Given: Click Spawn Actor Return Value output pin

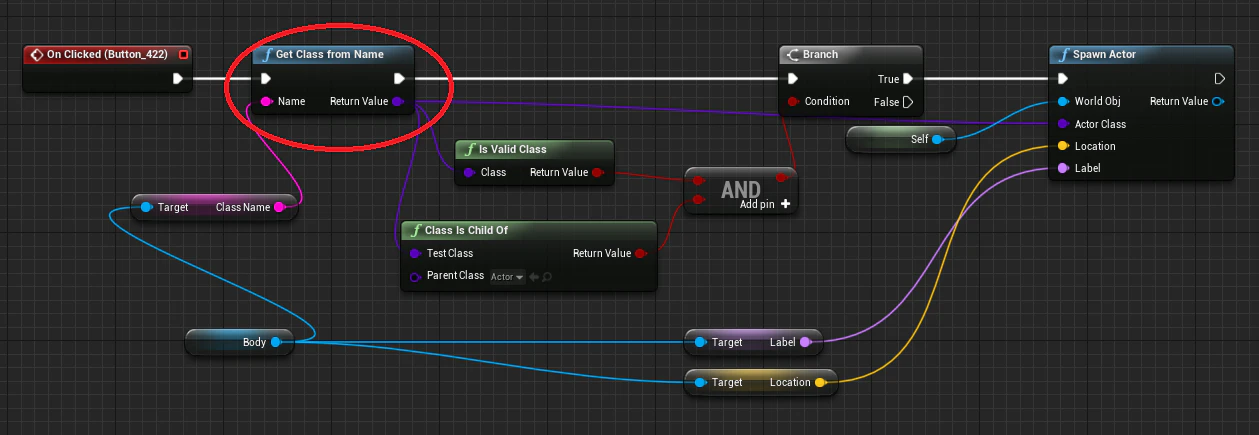Looking at the screenshot, I should pyautogui.click(x=1218, y=101).
